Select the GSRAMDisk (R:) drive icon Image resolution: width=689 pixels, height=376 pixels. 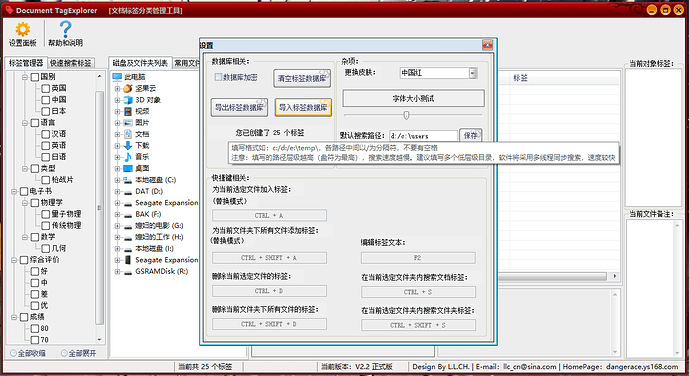click(x=127, y=271)
